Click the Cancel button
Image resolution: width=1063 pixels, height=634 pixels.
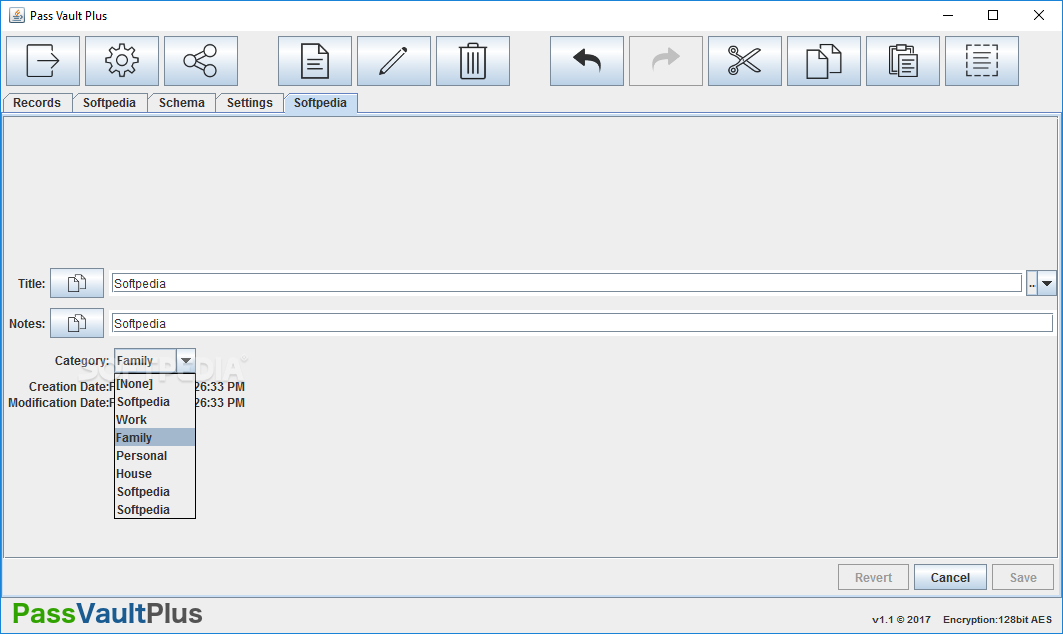[950, 577]
